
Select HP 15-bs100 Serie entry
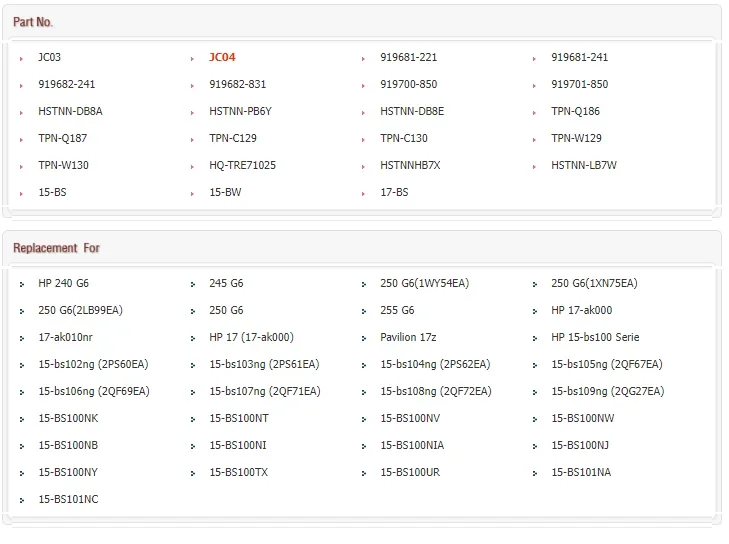[596, 337]
